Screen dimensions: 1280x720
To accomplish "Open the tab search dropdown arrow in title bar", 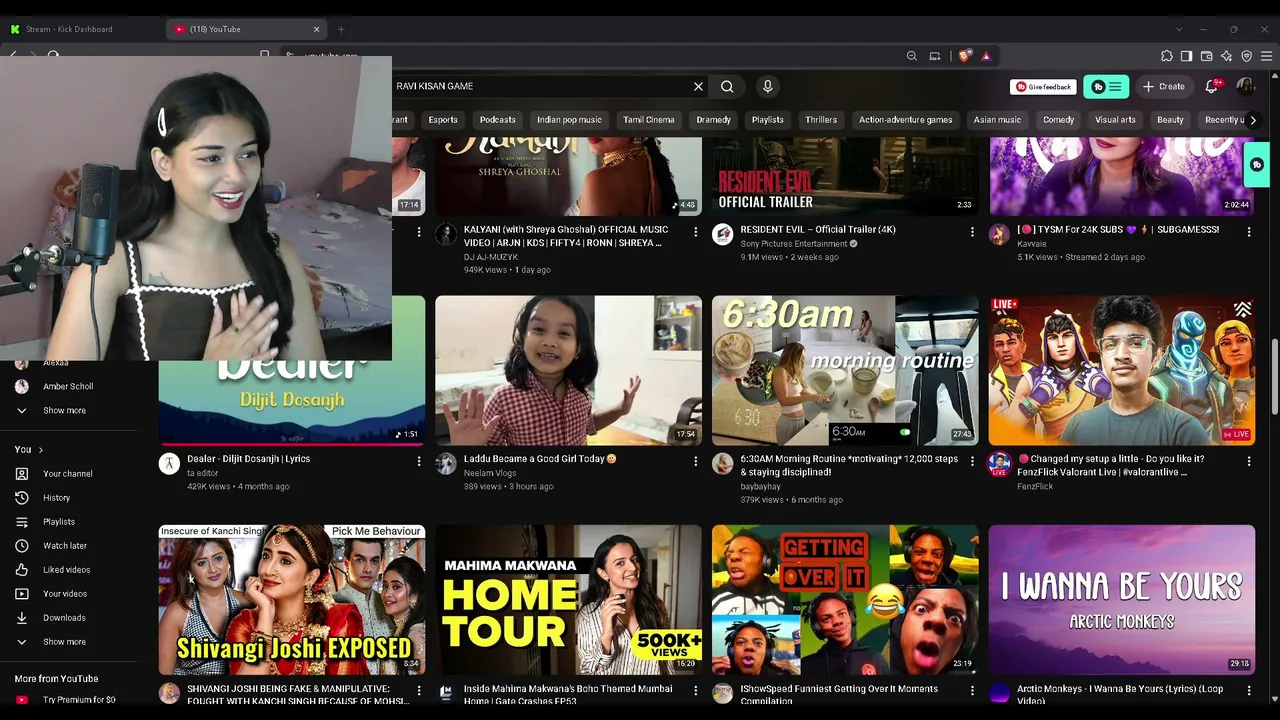I will [x=1179, y=29].
